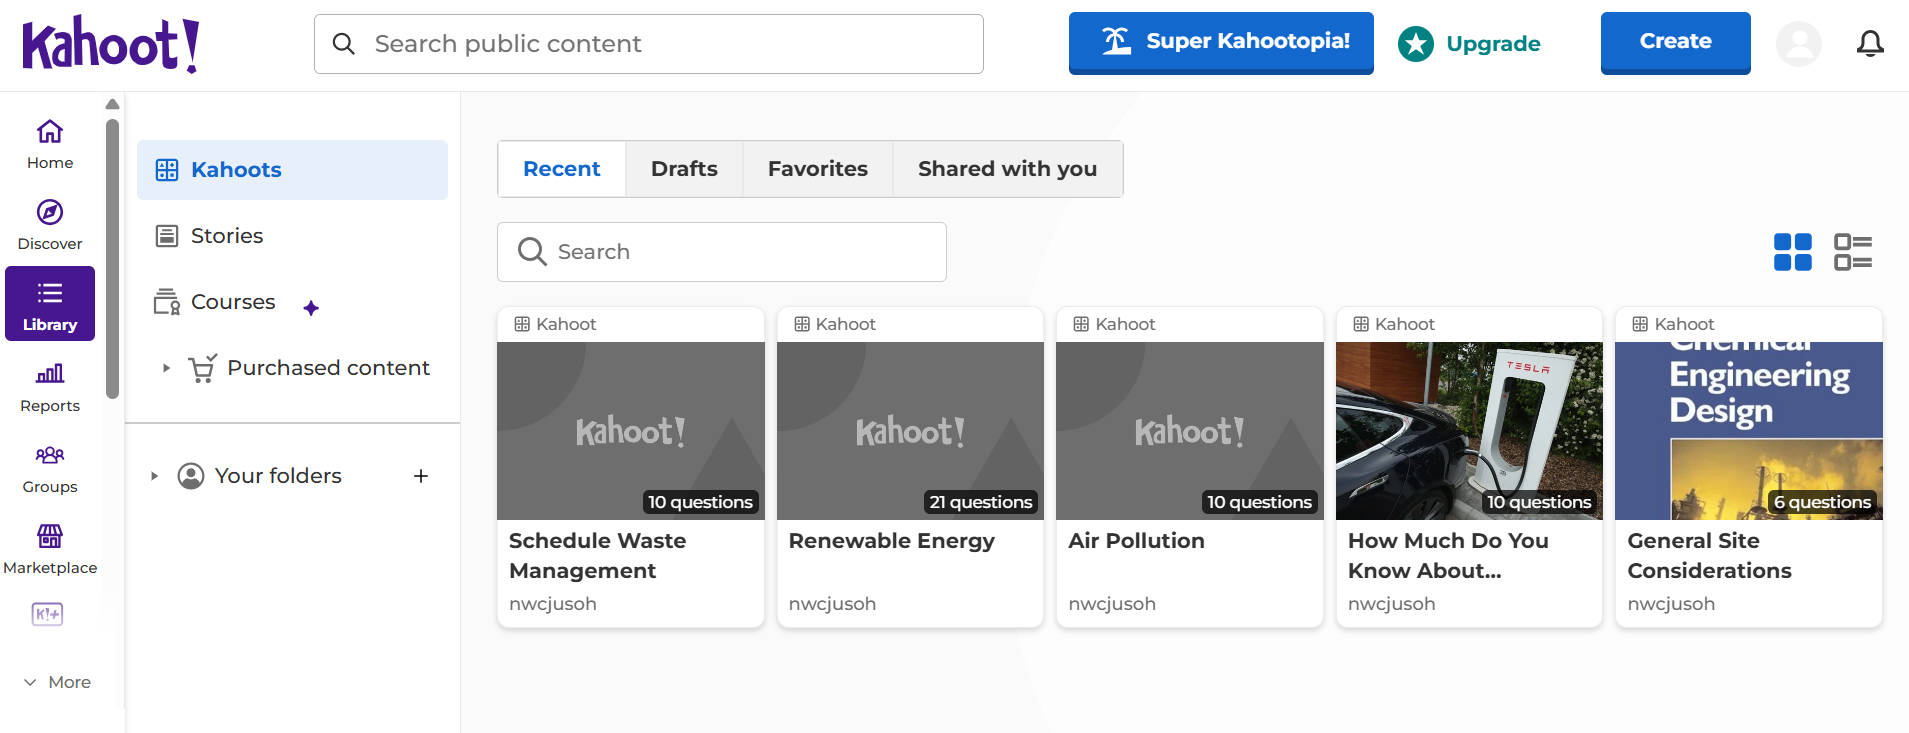The height and width of the screenshot is (733, 1909).
Task: Open the Reports chart icon
Action: point(50,374)
